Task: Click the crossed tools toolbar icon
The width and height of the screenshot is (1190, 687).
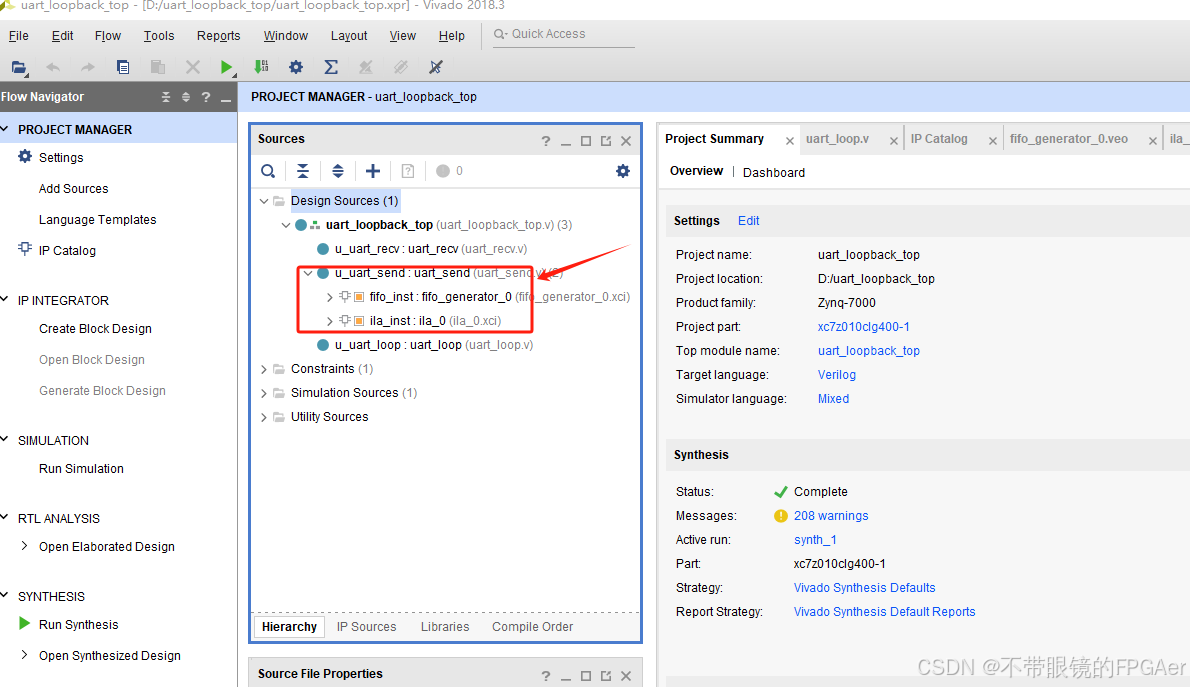Action: tap(436, 68)
